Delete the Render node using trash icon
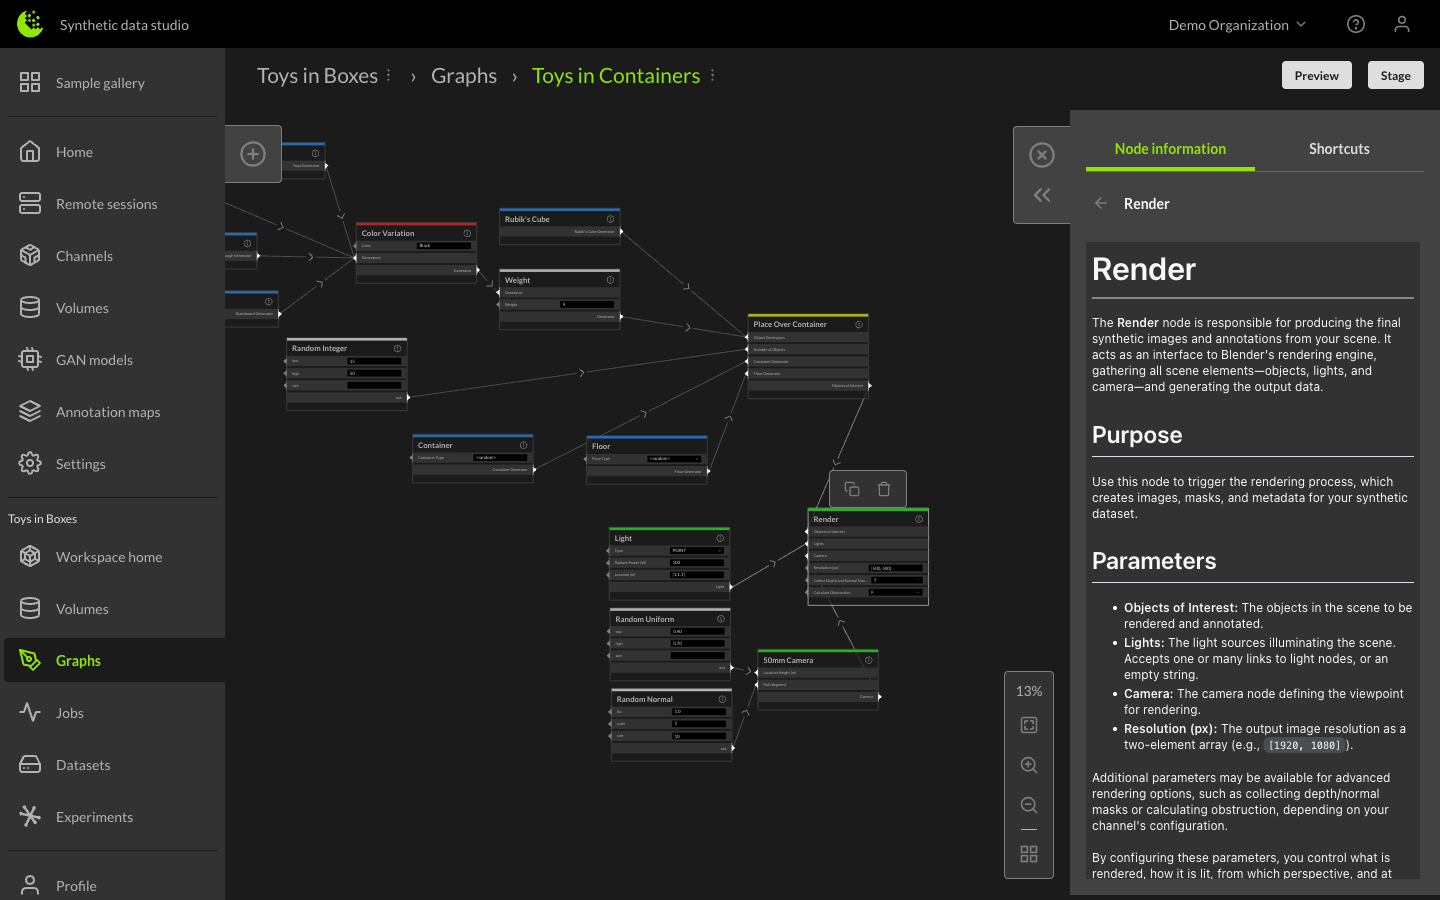This screenshot has height=900, width=1440. pos(884,488)
